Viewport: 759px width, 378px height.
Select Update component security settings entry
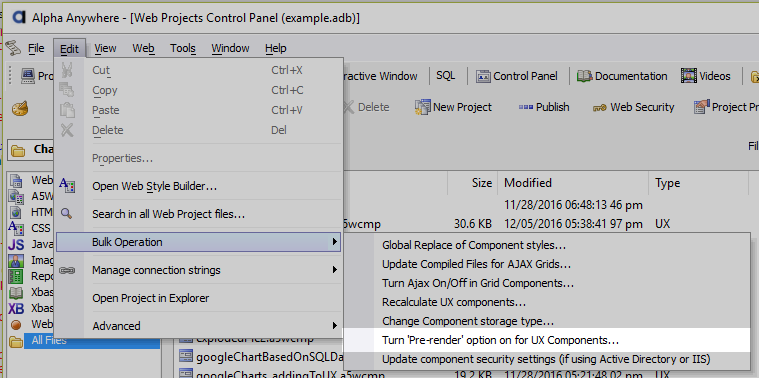click(546, 360)
